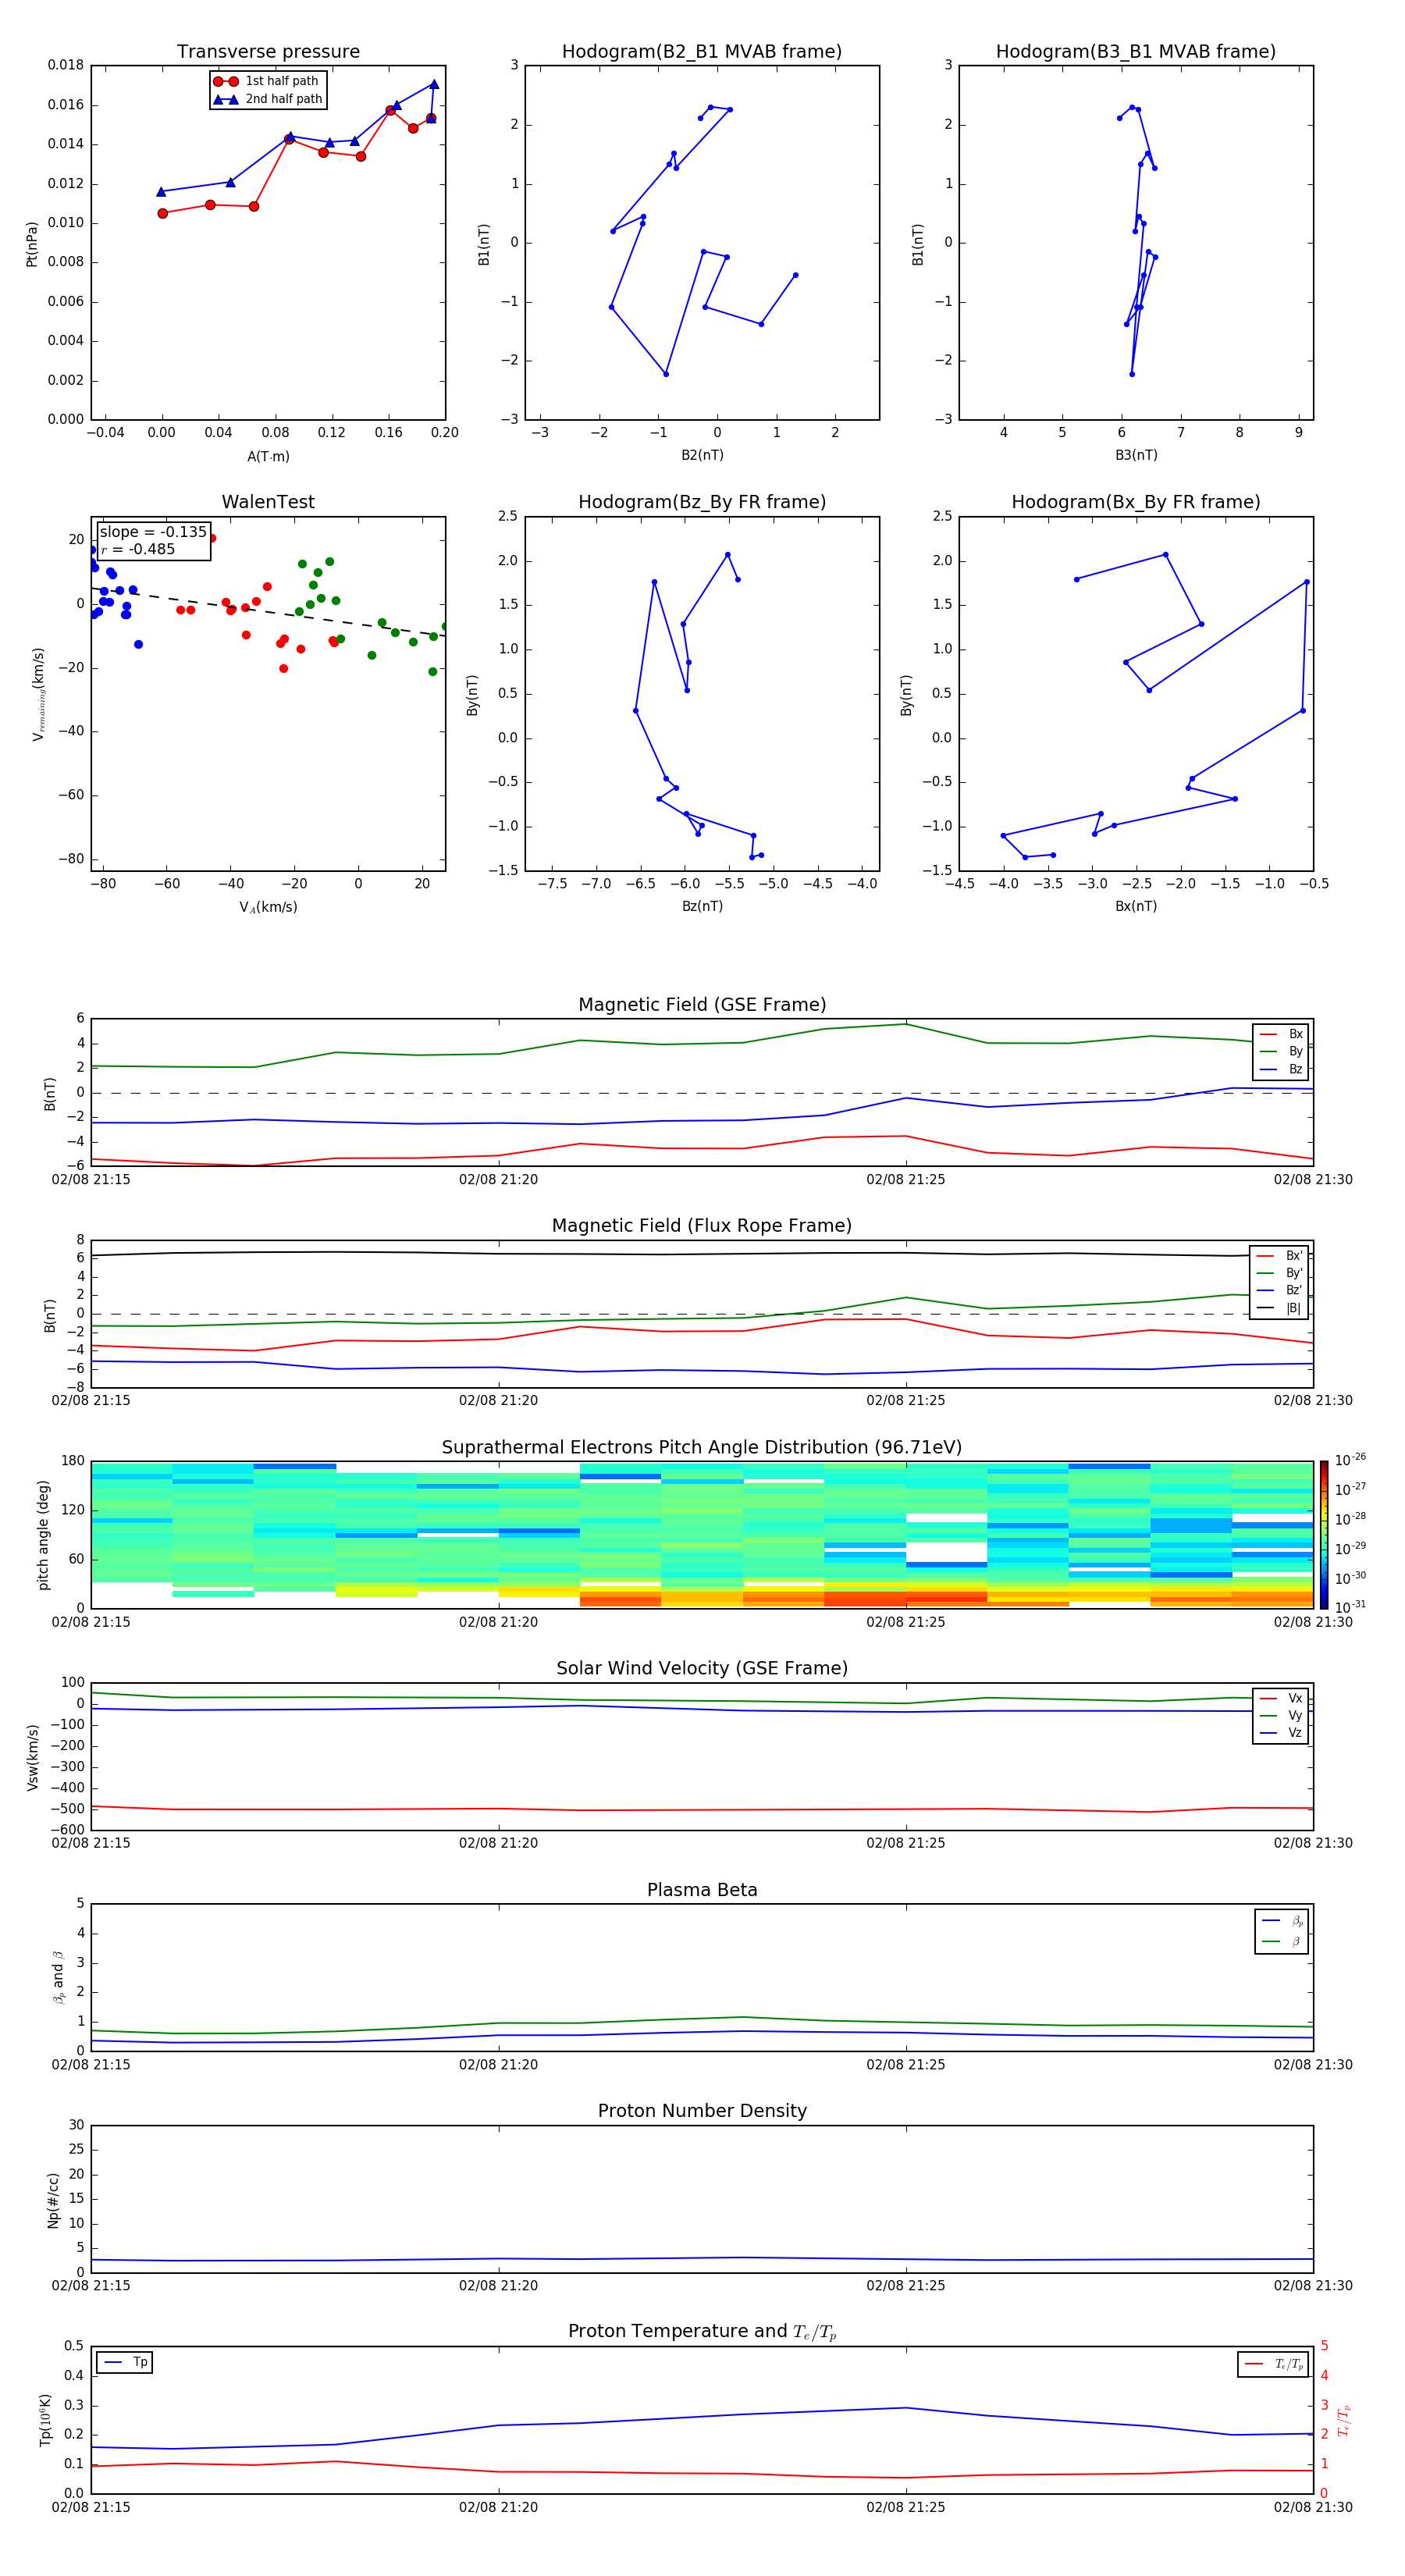Select the Vy legend entry
Image resolution: width=1405 pixels, height=2576 pixels.
click(x=1281, y=1715)
